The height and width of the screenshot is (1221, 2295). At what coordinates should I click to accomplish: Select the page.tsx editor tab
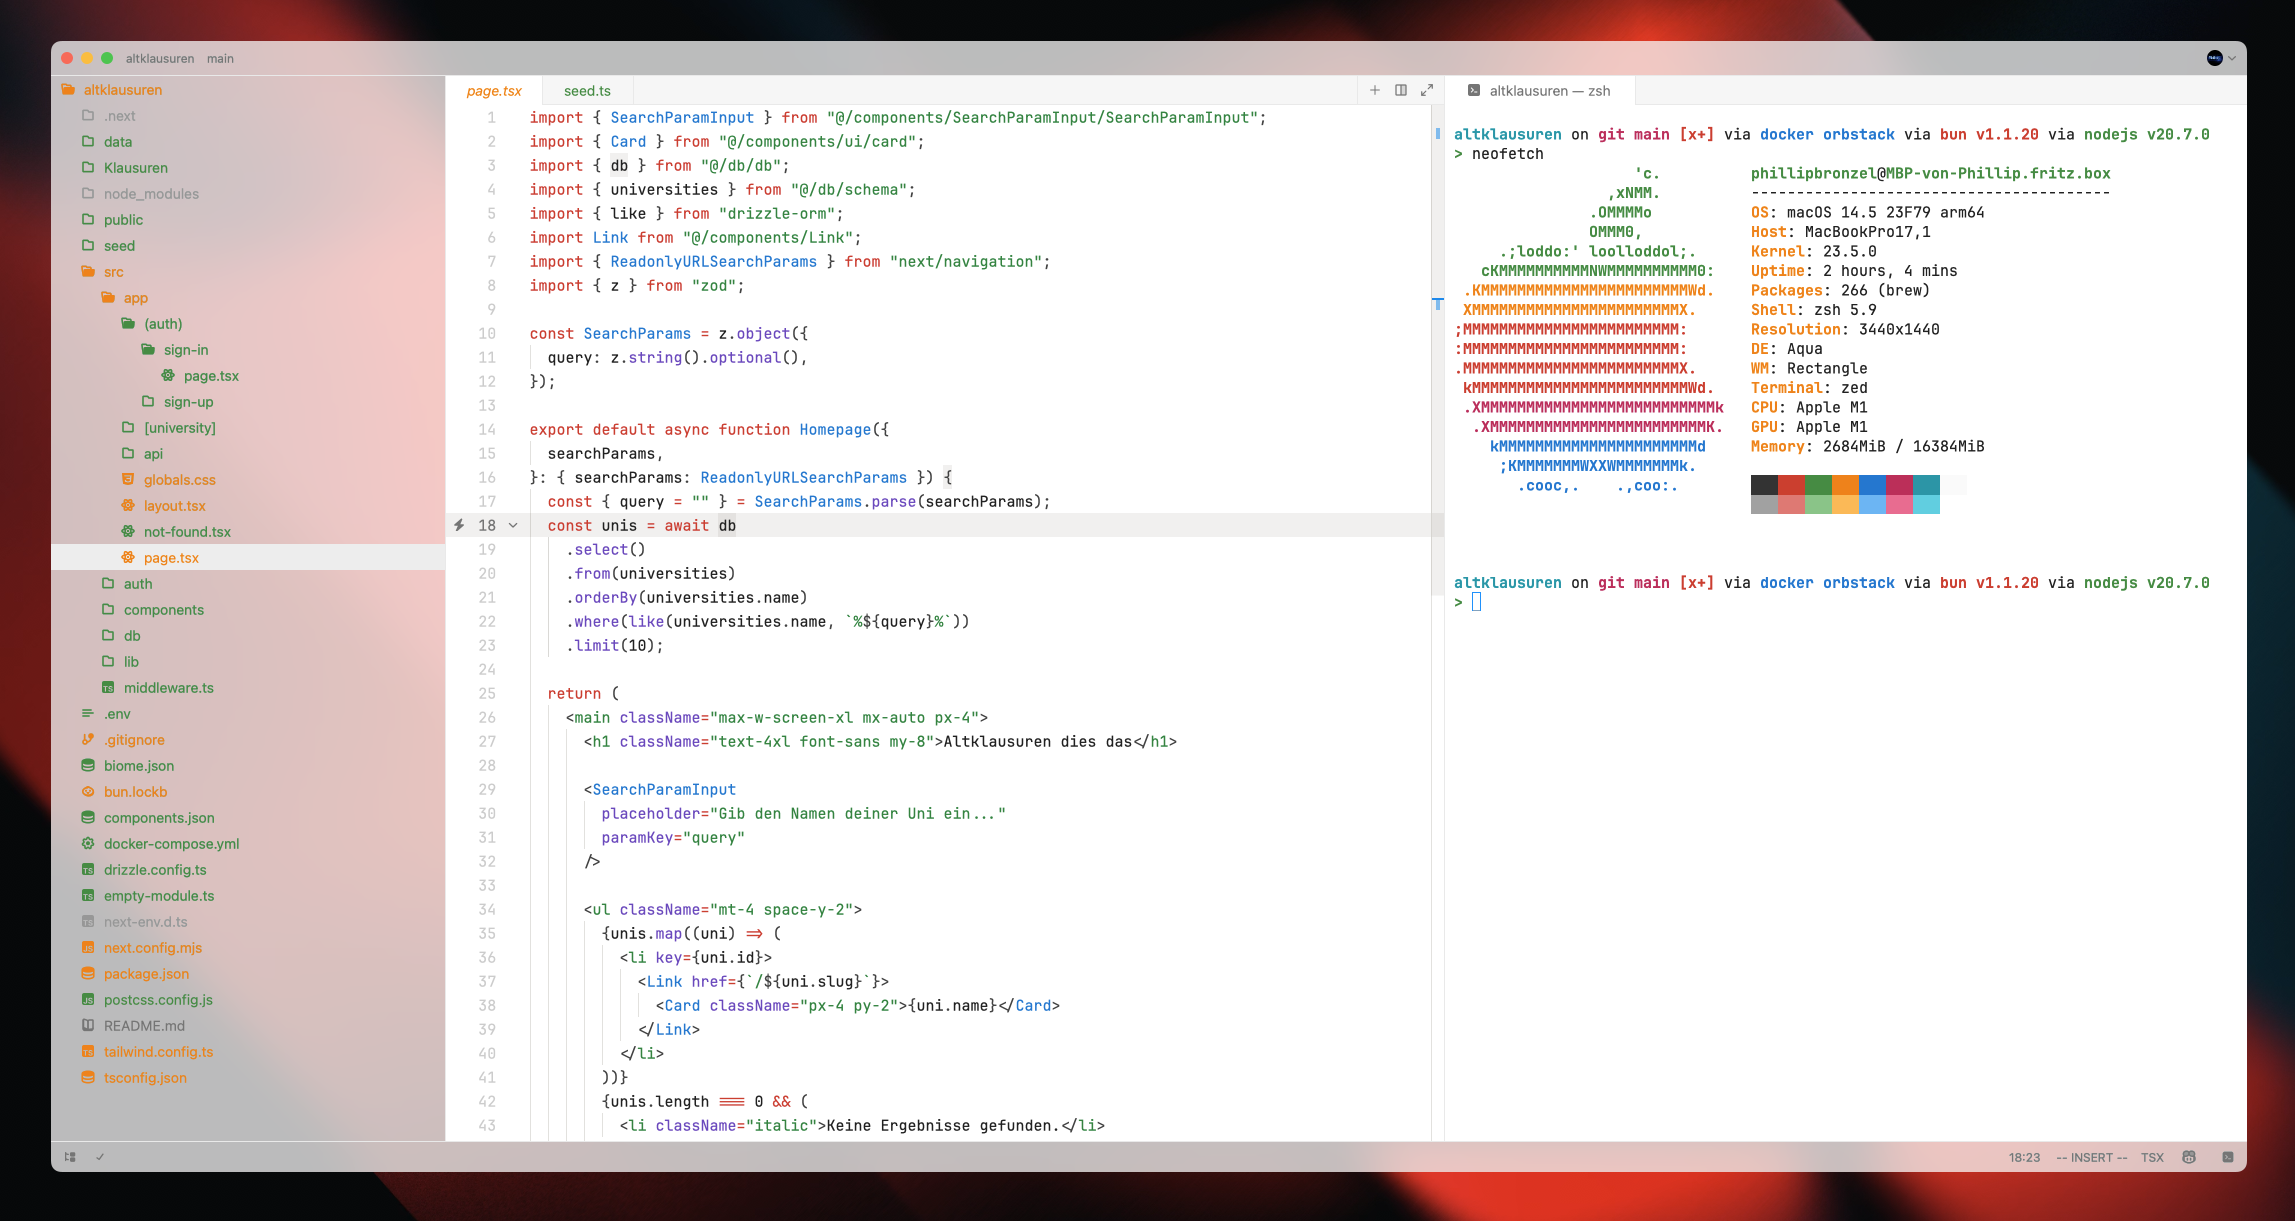point(494,90)
